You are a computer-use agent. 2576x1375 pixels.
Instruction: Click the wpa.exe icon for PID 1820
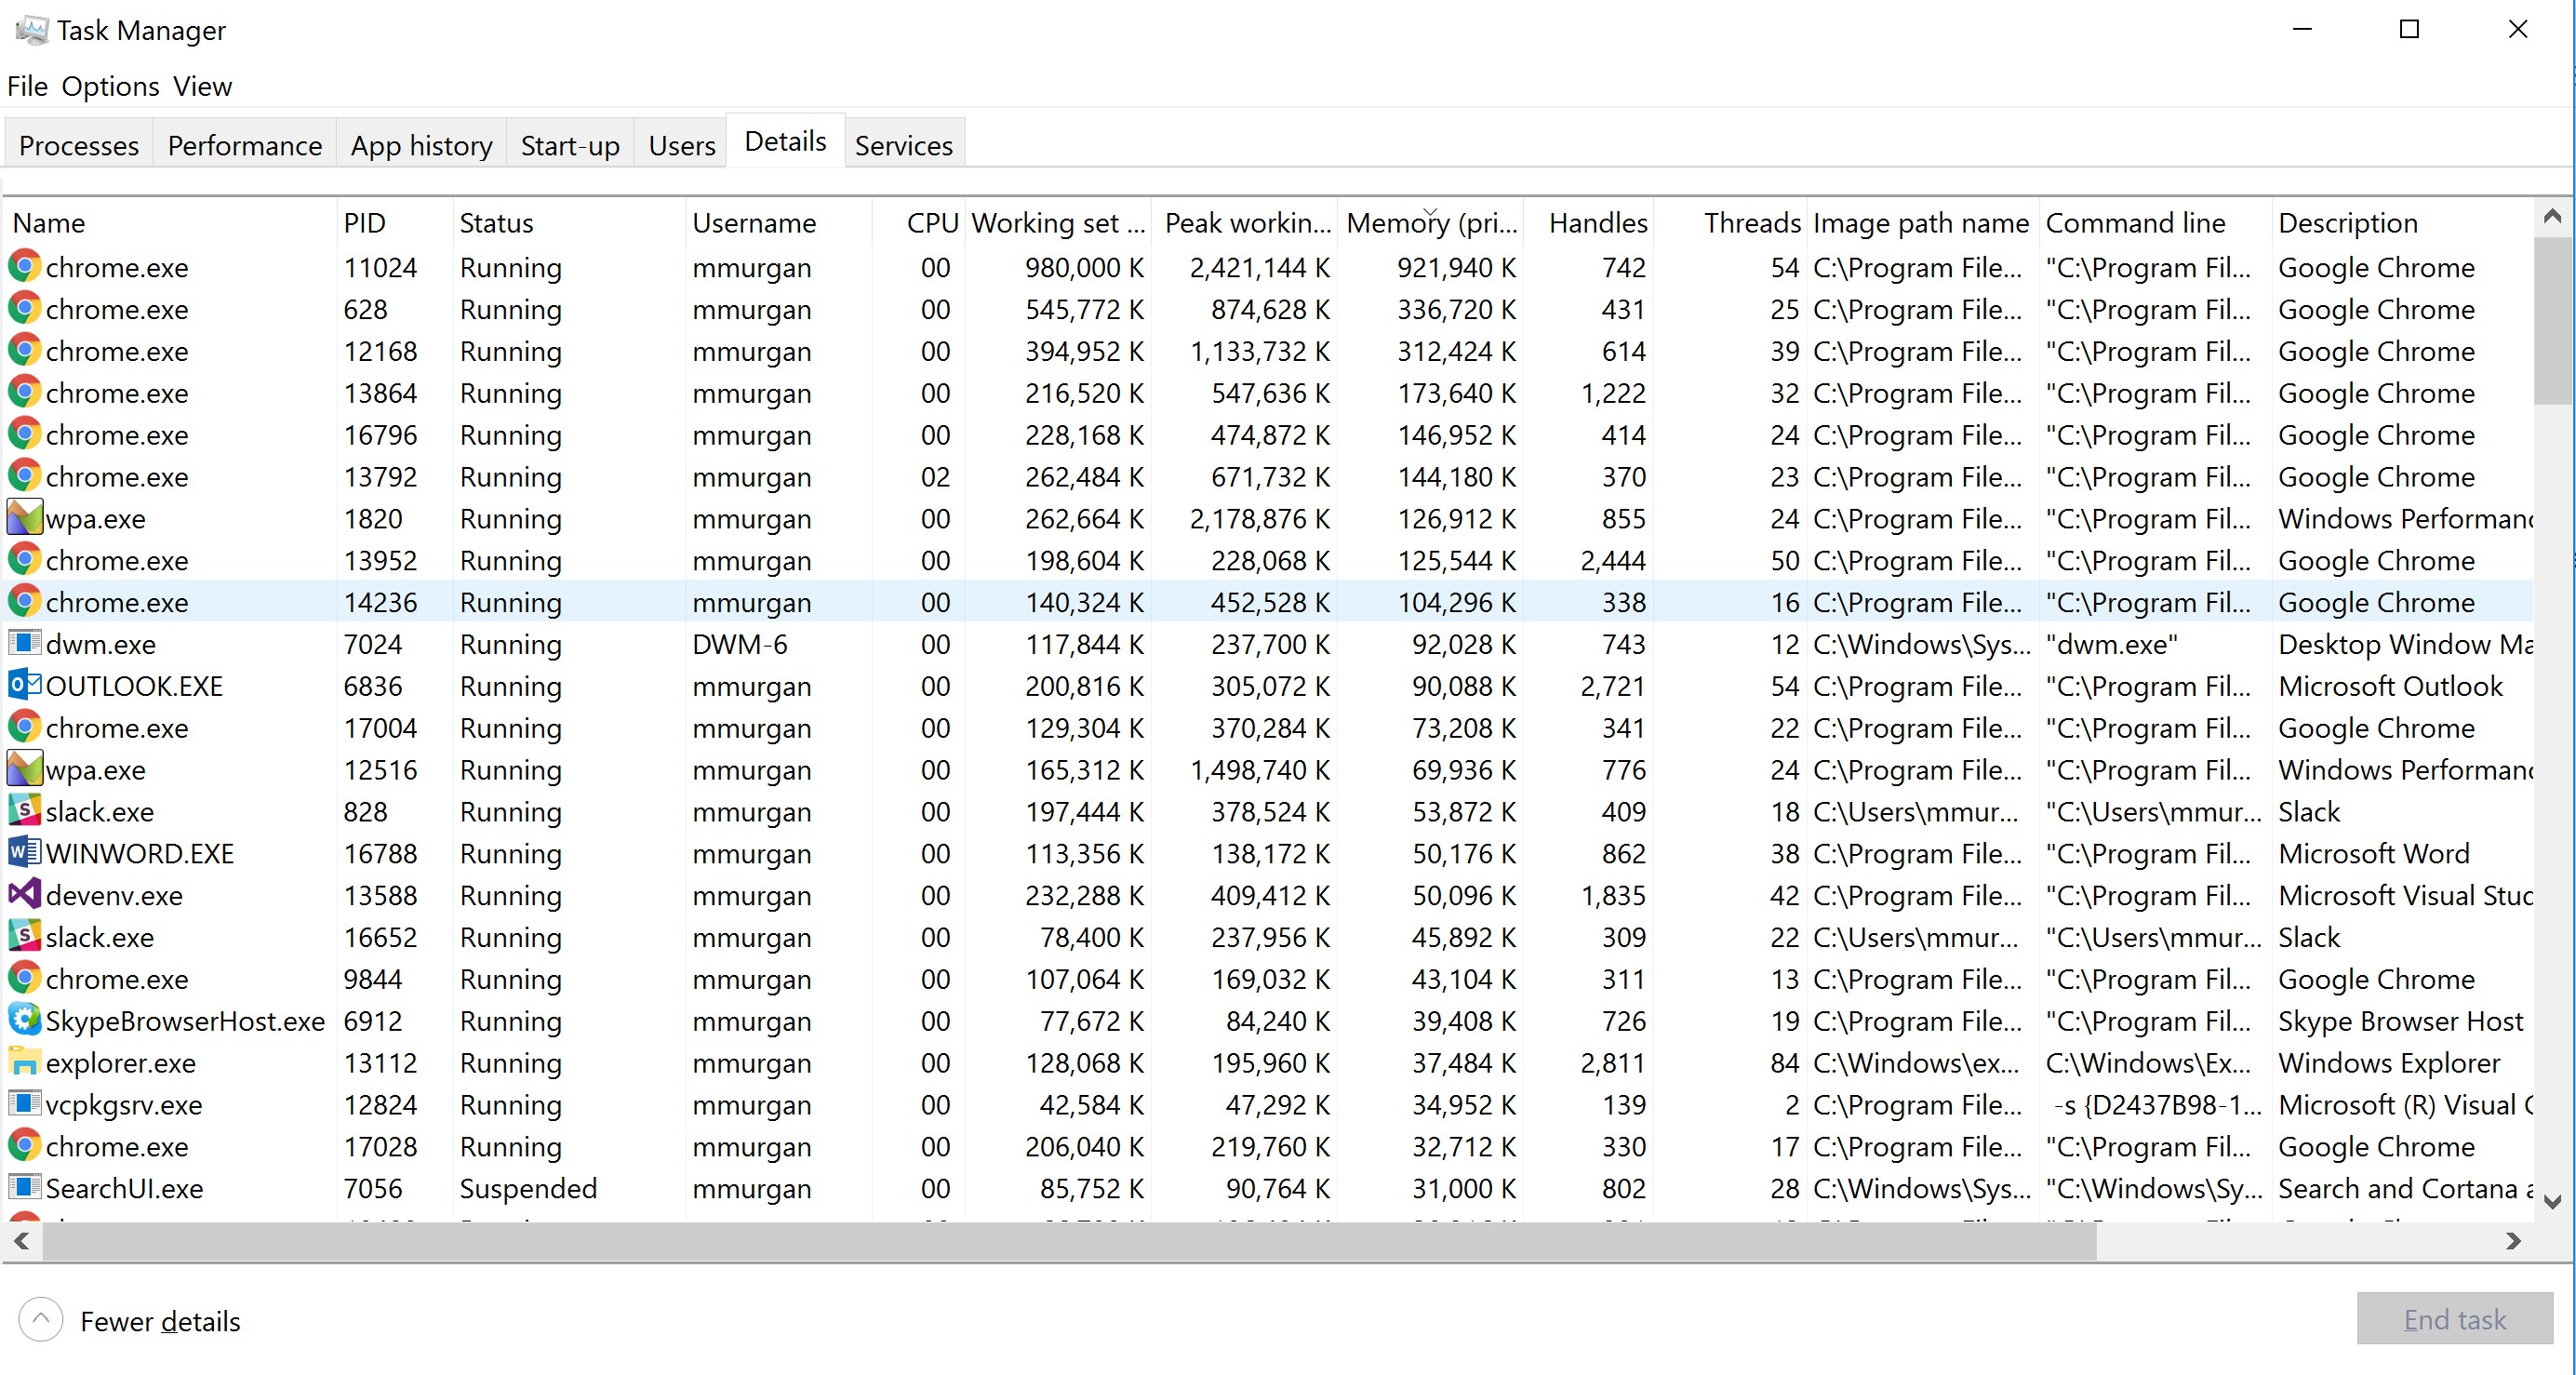pyautogui.click(x=25, y=518)
